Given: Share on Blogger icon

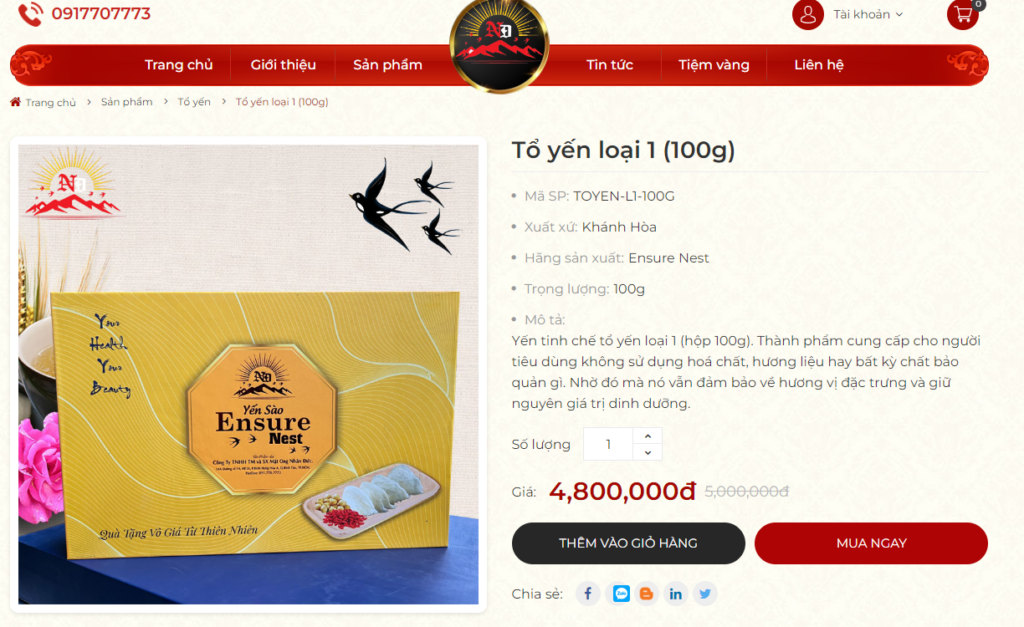Looking at the screenshot, I should (646, 594).
